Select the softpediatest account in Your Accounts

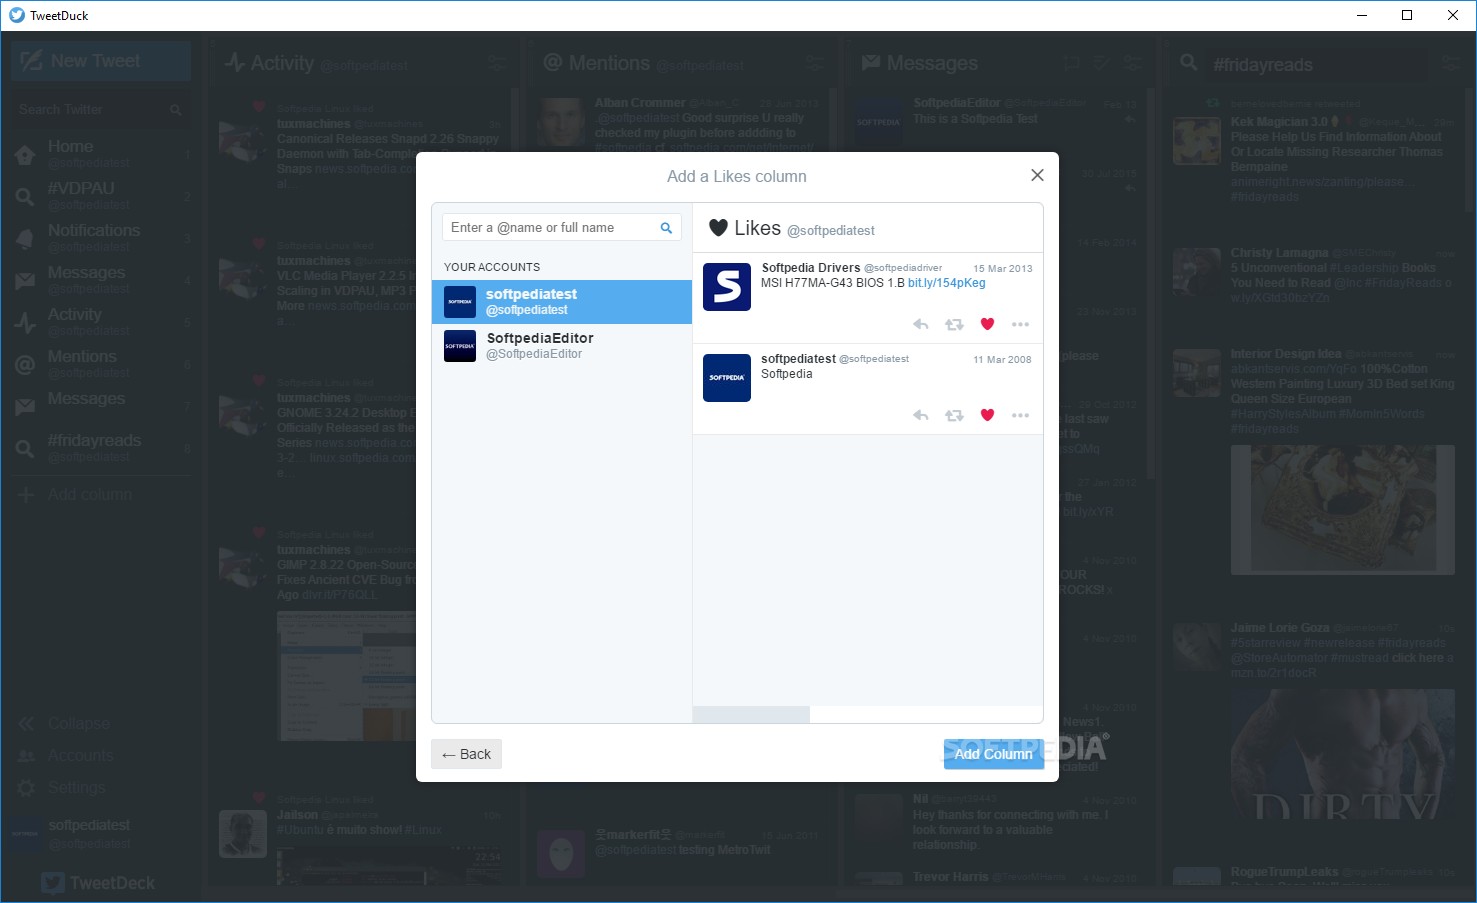click(562, 302)
